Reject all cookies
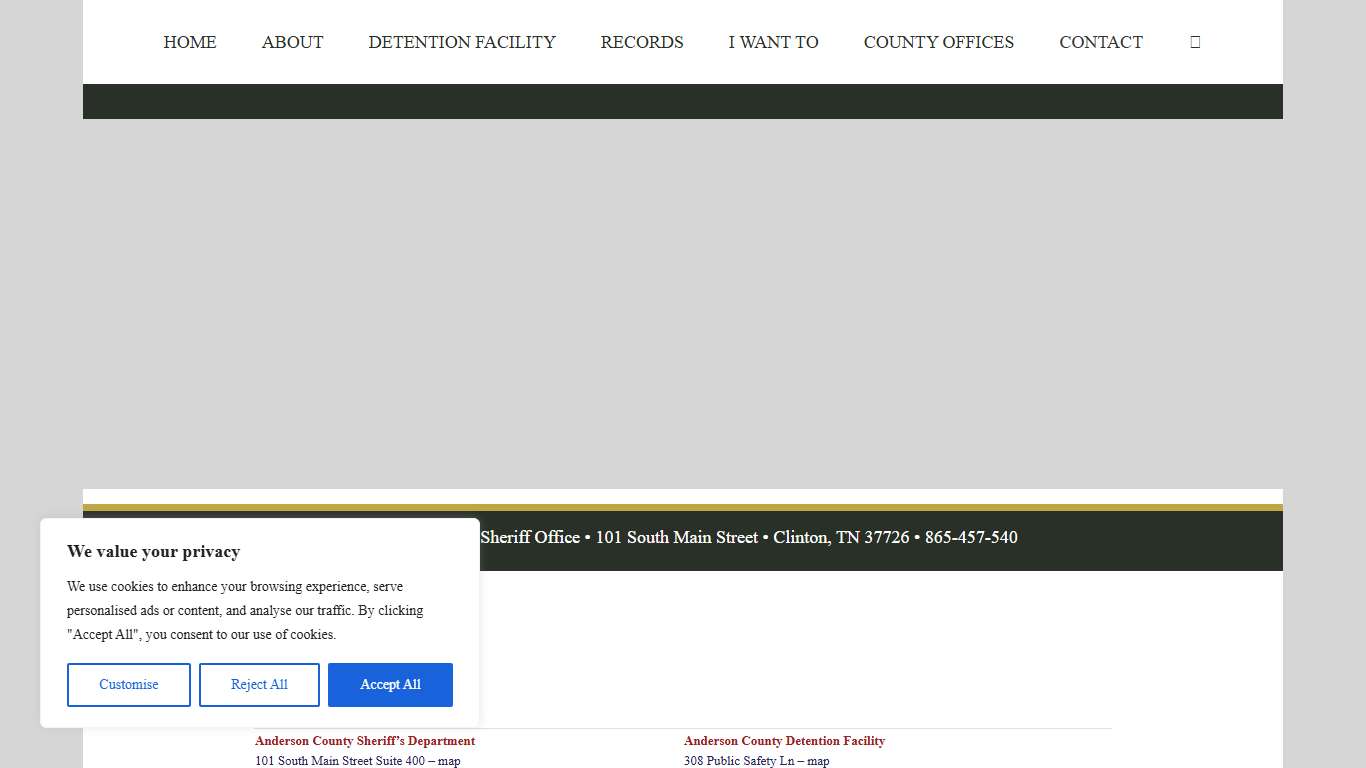The image size is (1366, 768). click(259, 684)
